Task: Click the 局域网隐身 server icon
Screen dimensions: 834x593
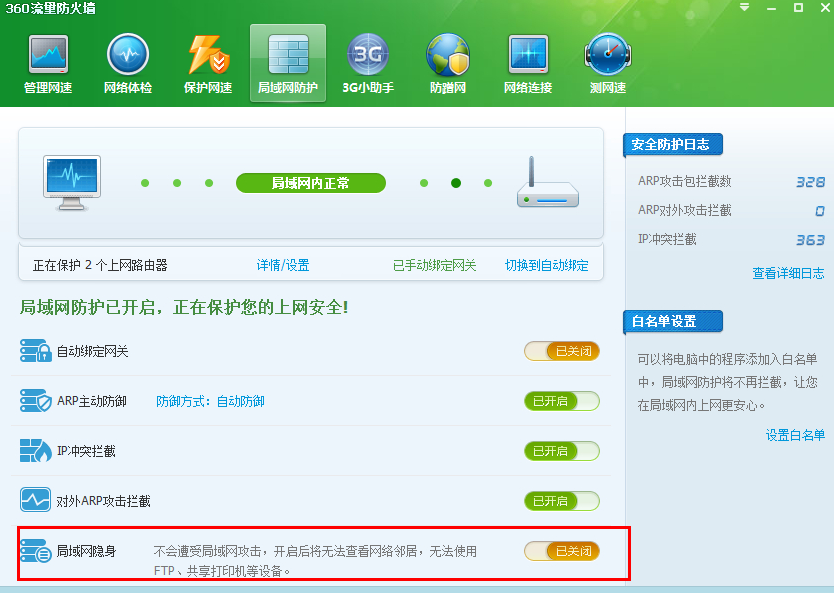Action: 36,550
